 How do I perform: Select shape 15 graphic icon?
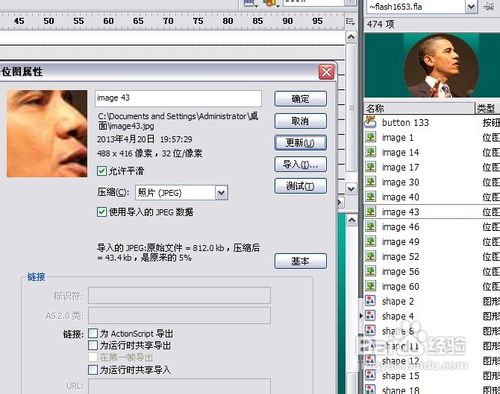tap(370, 375)
